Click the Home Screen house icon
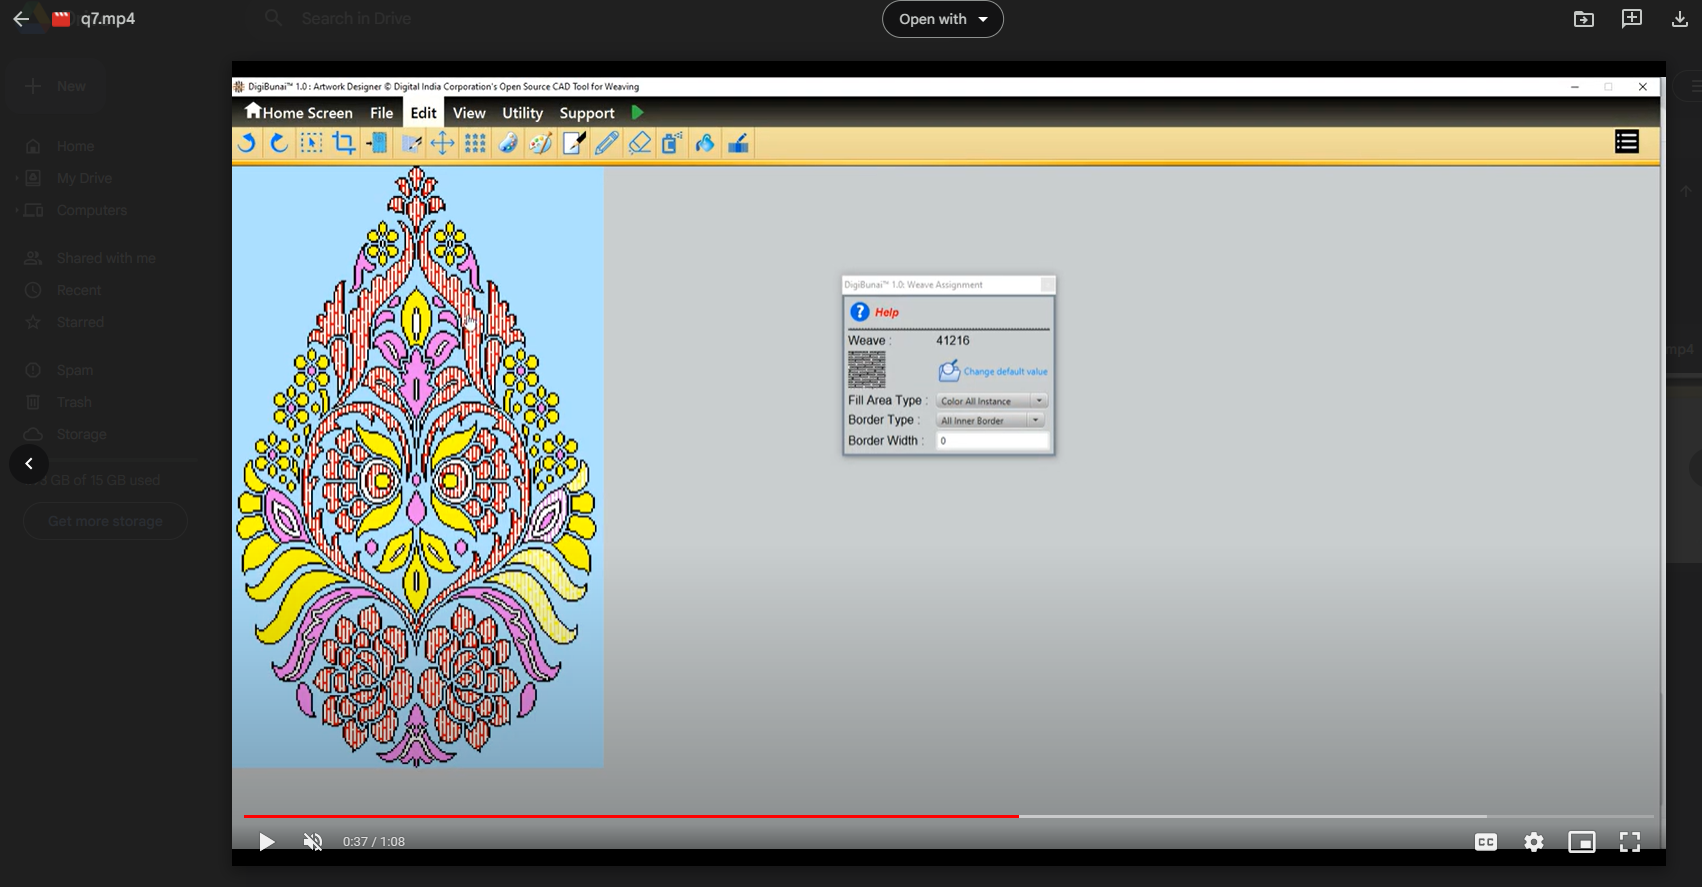Screen dimensions: 1702x887 coord(253,111)
